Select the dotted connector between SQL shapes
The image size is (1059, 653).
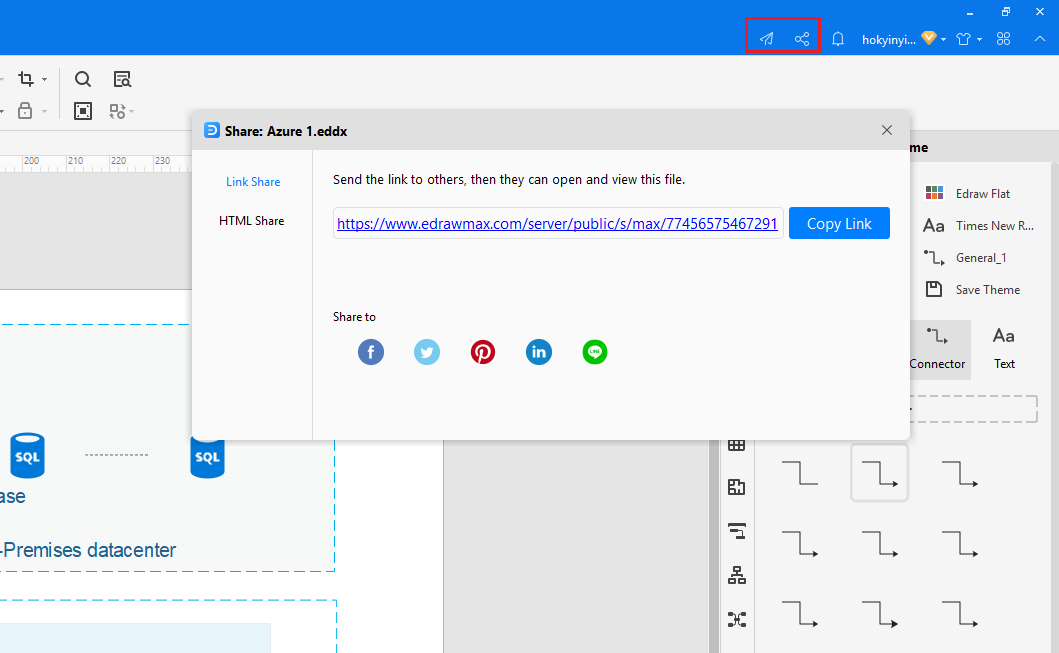tap(116, 454)
